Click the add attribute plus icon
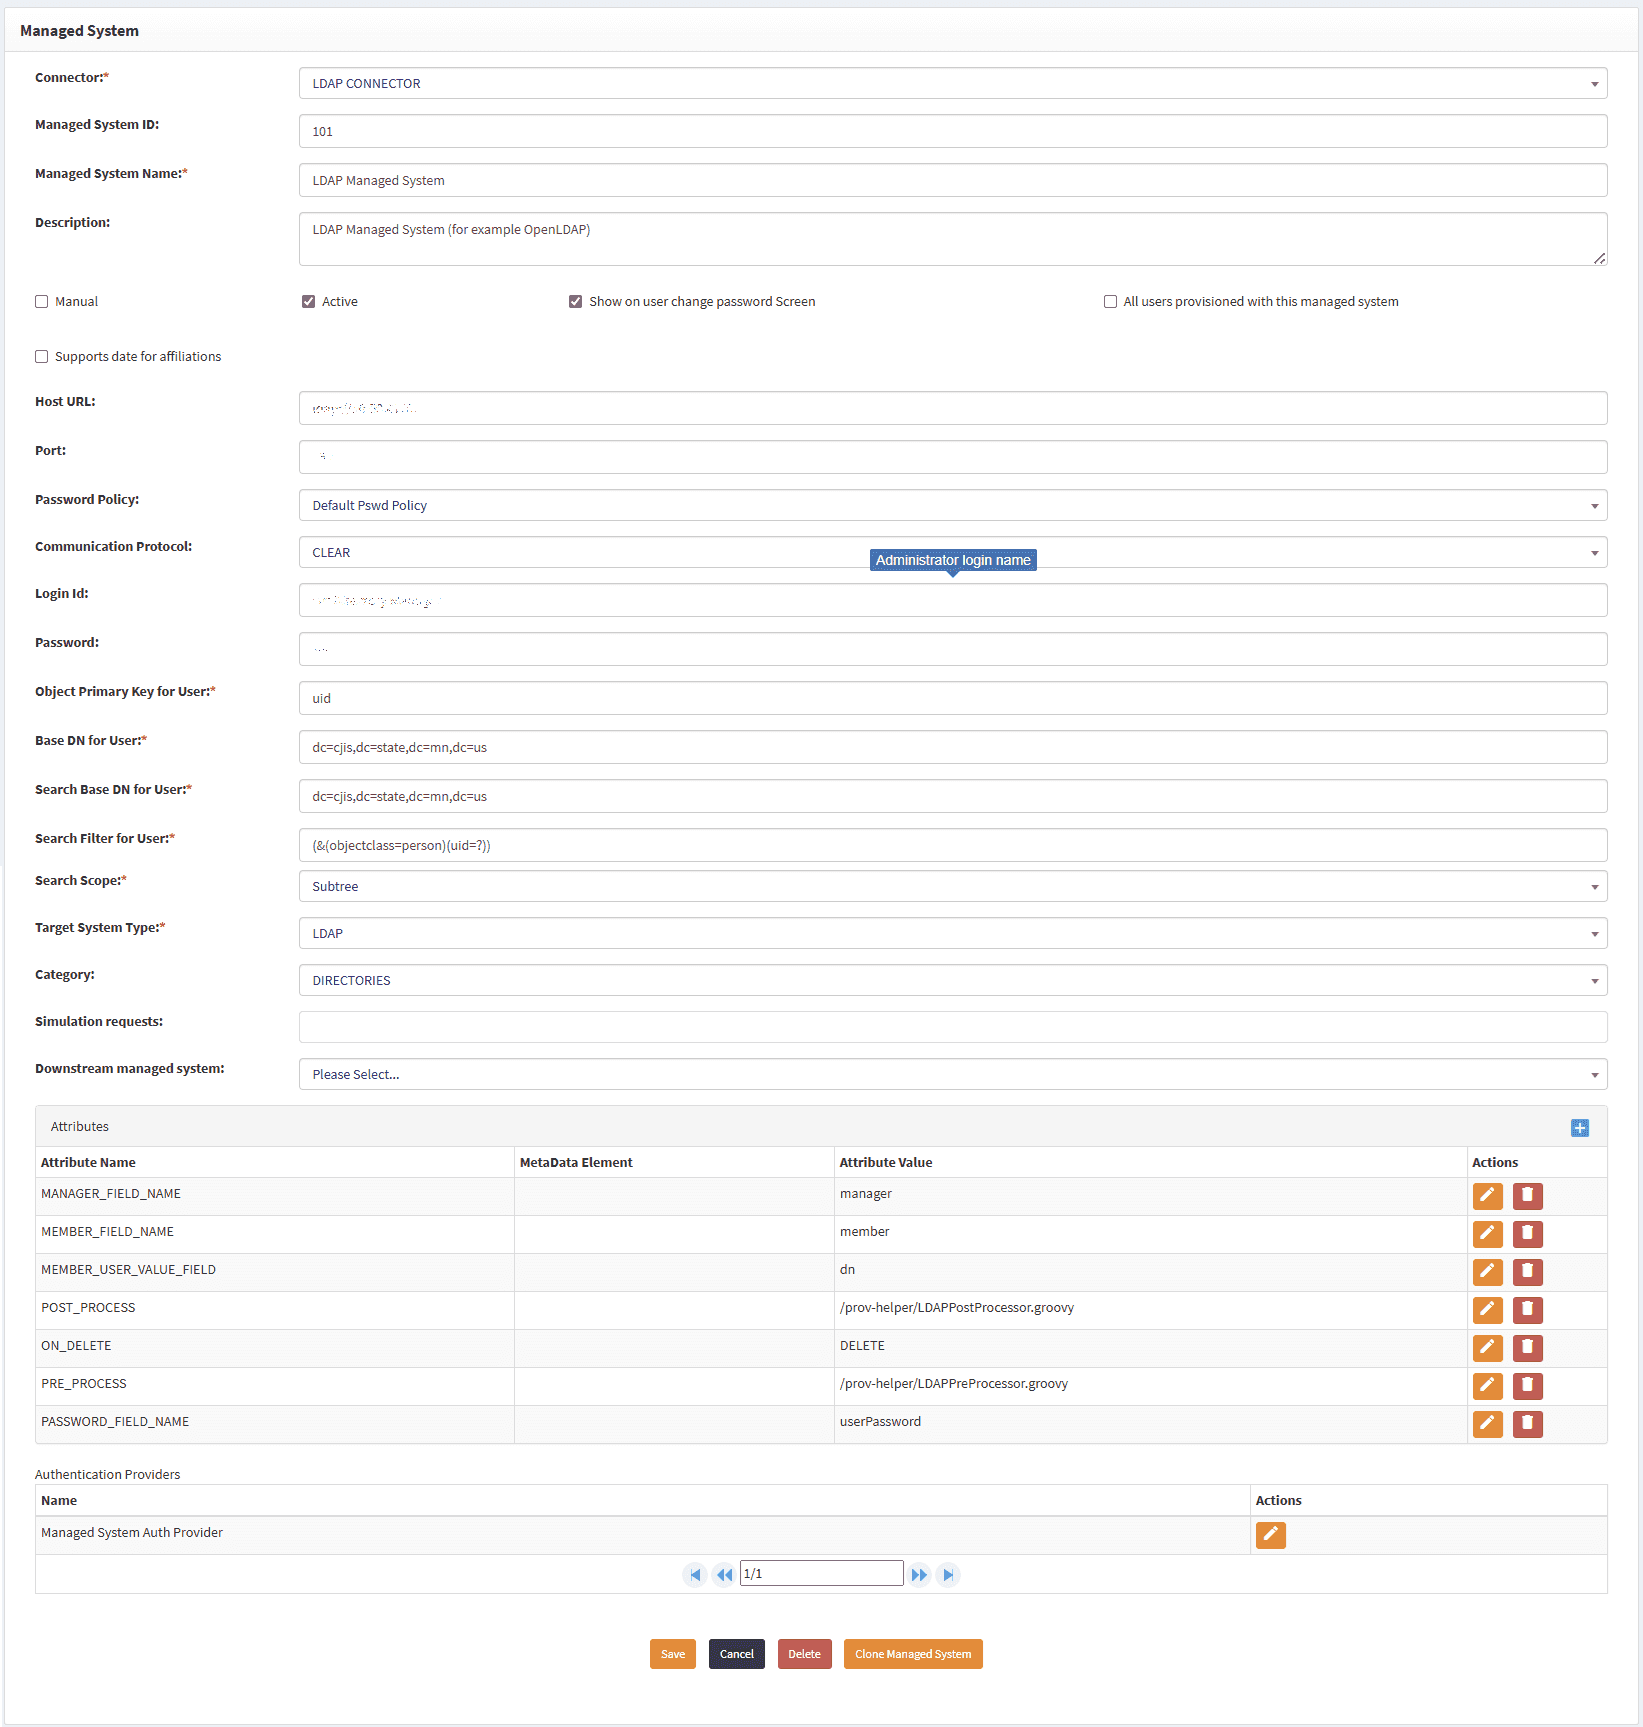 coord(1579,1128)
